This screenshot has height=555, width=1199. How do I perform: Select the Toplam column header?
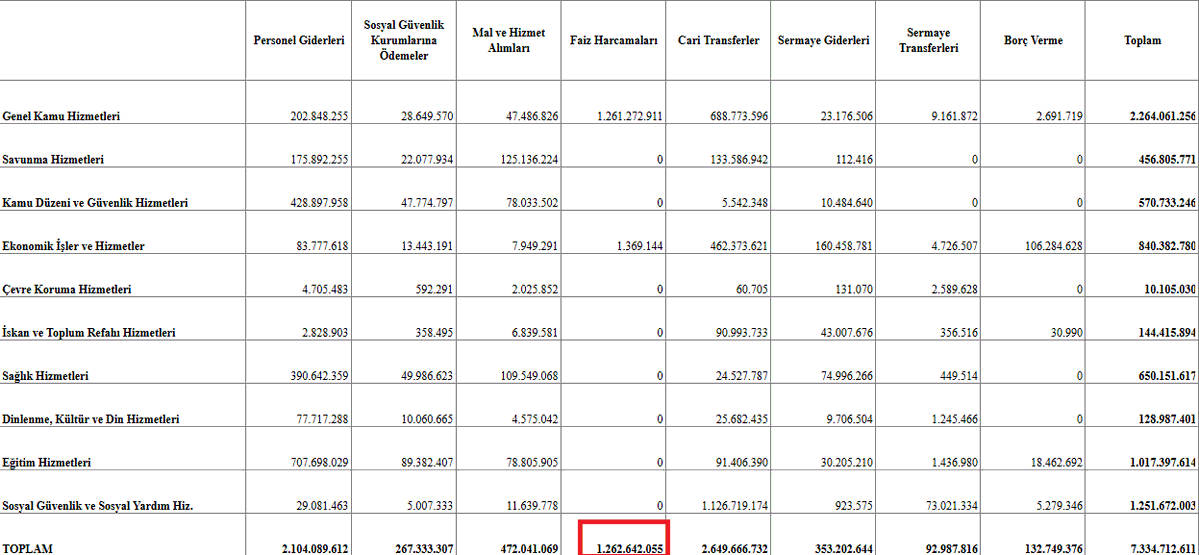tap(1143, 41)
